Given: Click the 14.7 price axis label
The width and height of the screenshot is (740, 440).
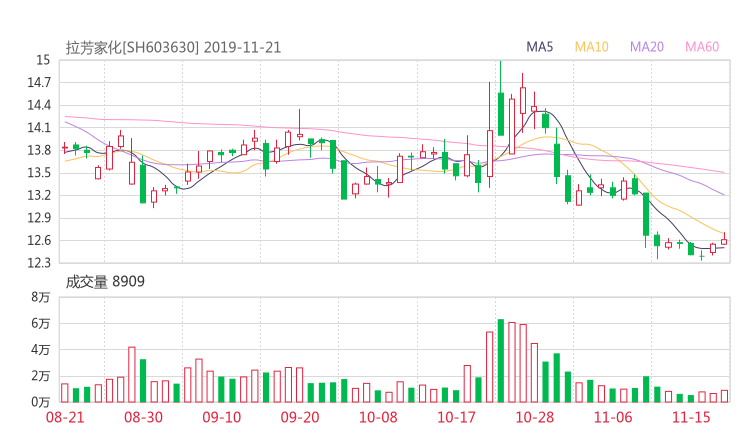Looking at the screenshot, I should [39, 83].
